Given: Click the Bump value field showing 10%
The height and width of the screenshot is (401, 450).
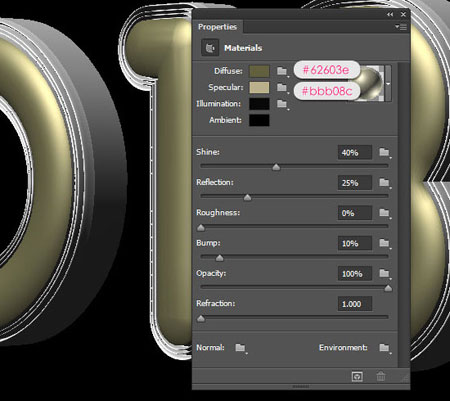Looking at the screenshot, I should pos(355,243).
